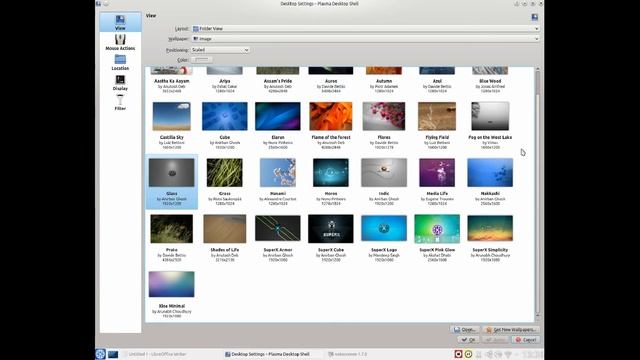Select the Ariya wallpaper
Image resolution: width=640 pixels, height=360 pixels.
224,80
